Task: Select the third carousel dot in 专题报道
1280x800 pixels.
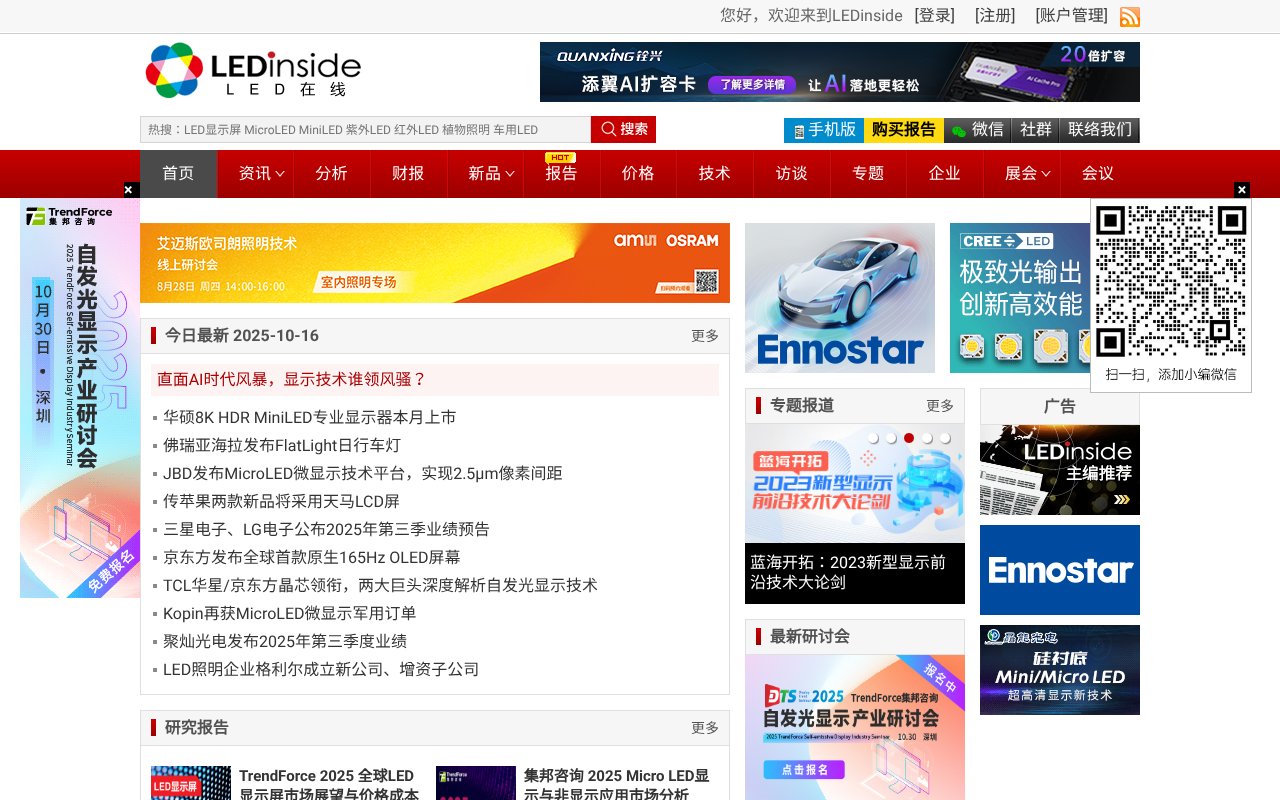Action: (909, 437)
